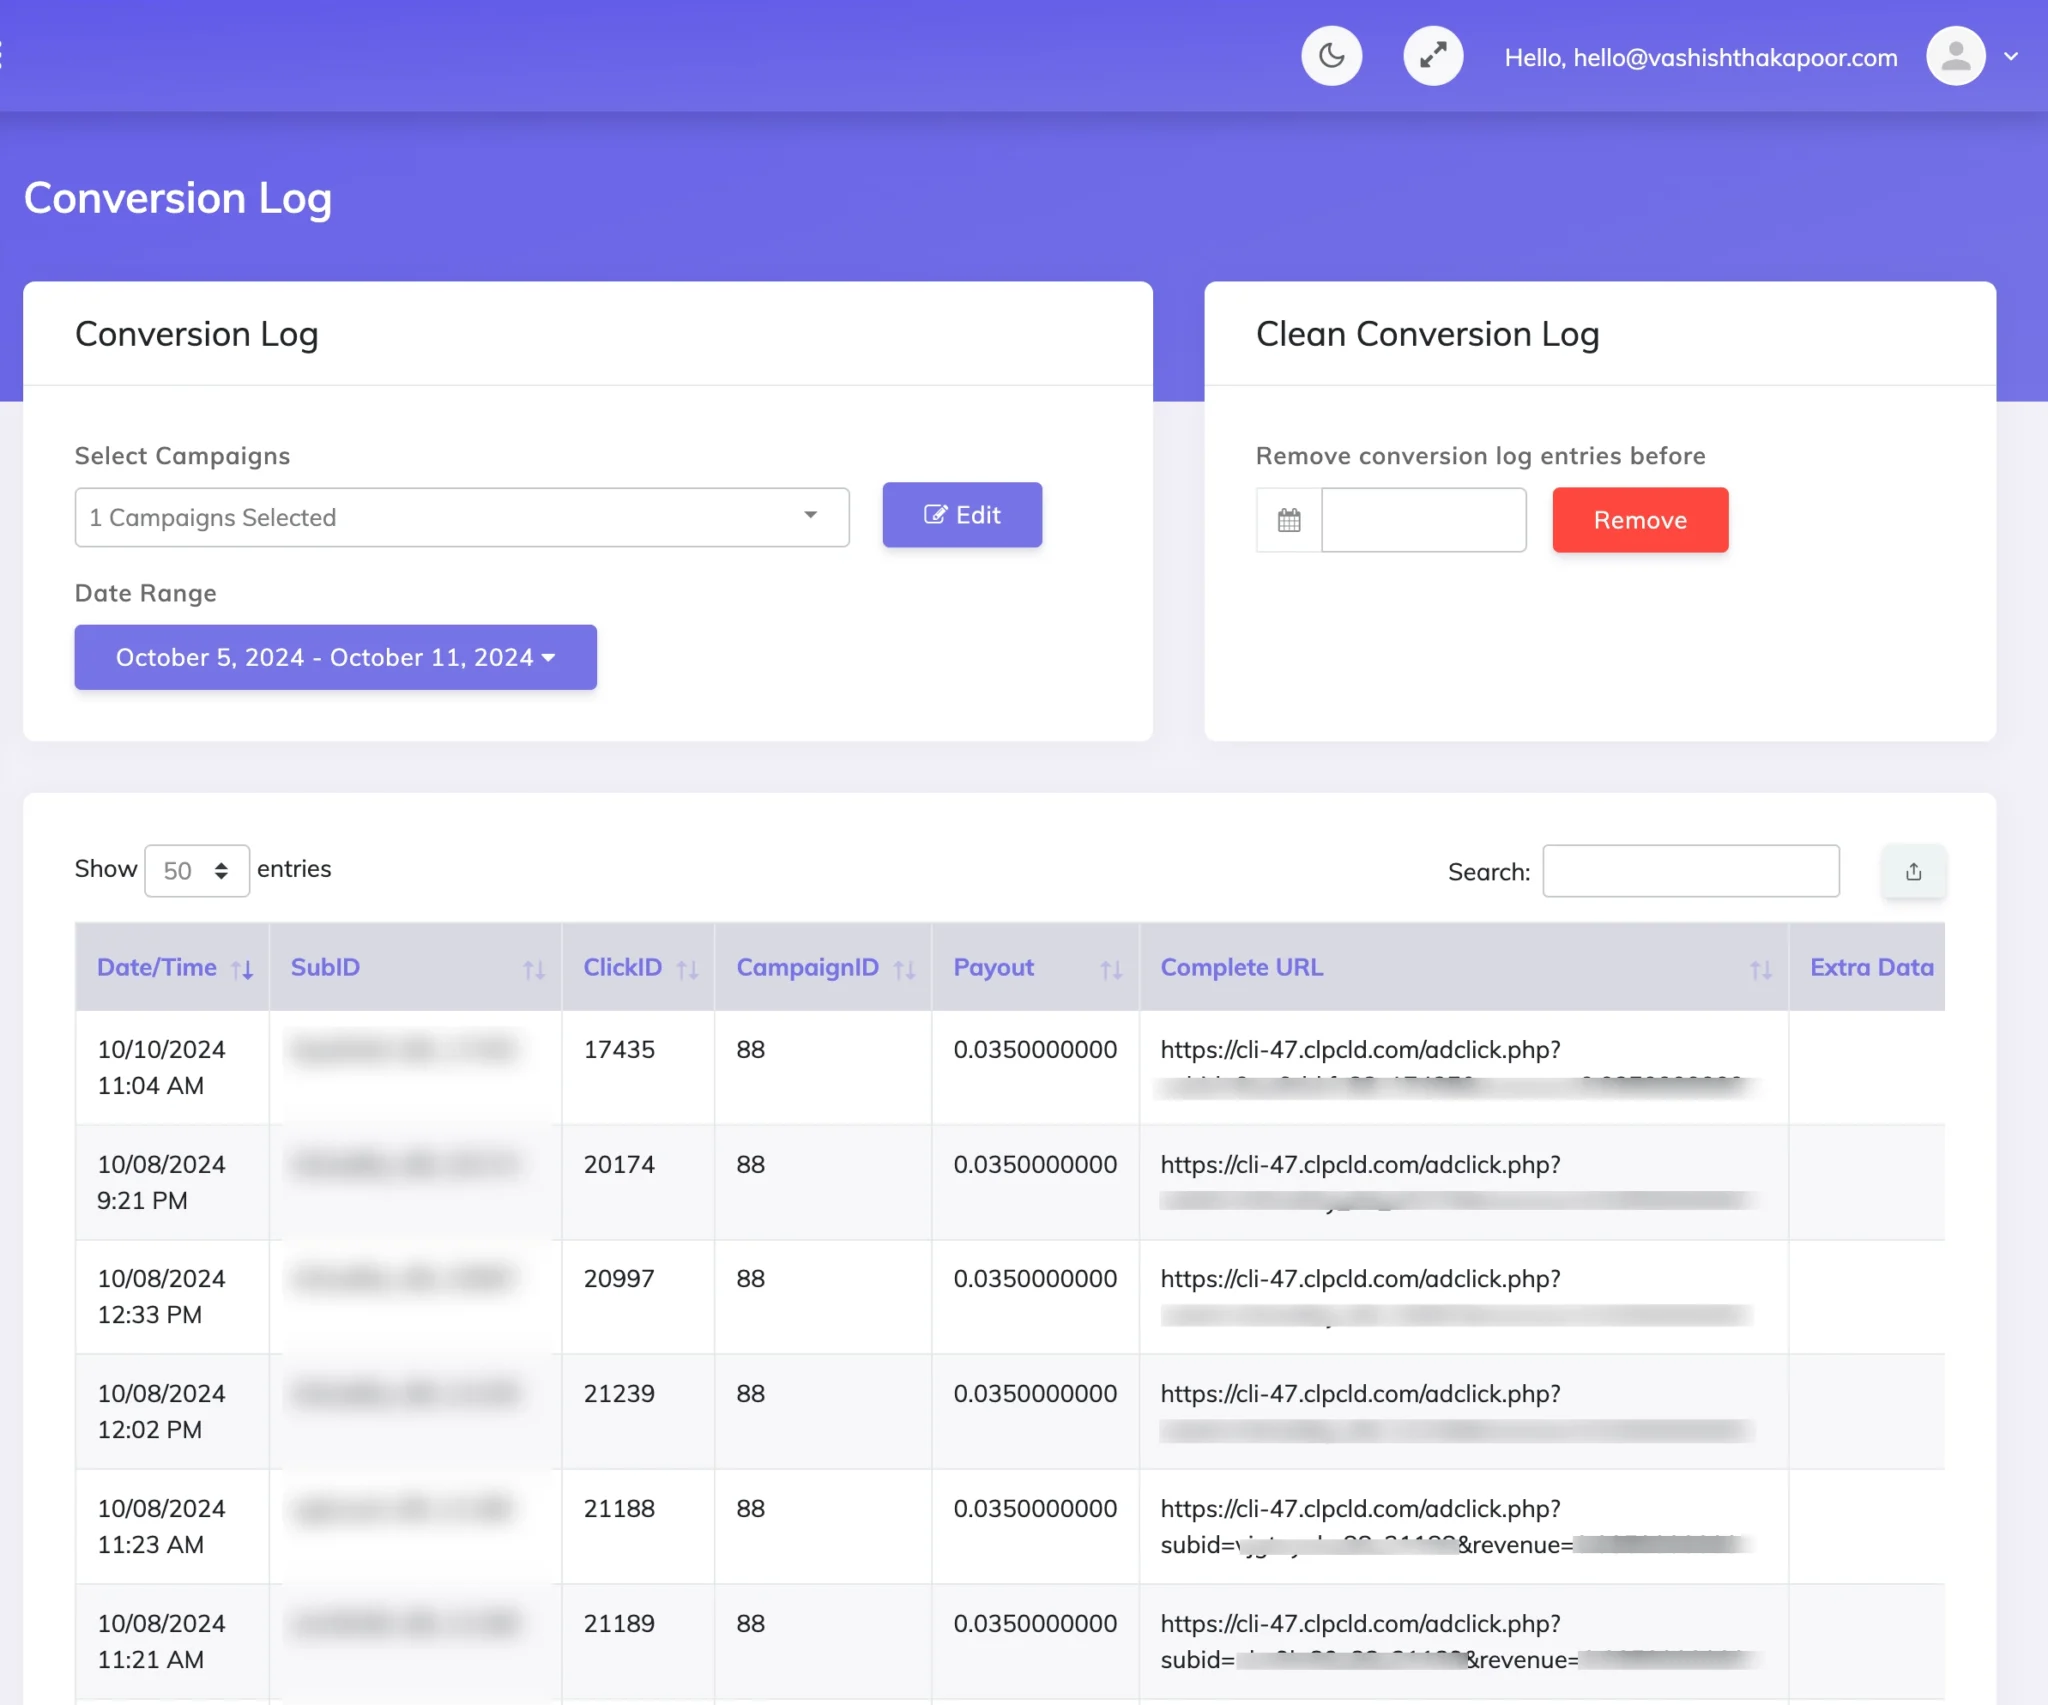Screen dimensions: 2048x1705
Task: Click the remove-before date input field
Action: coord(1423,520)
